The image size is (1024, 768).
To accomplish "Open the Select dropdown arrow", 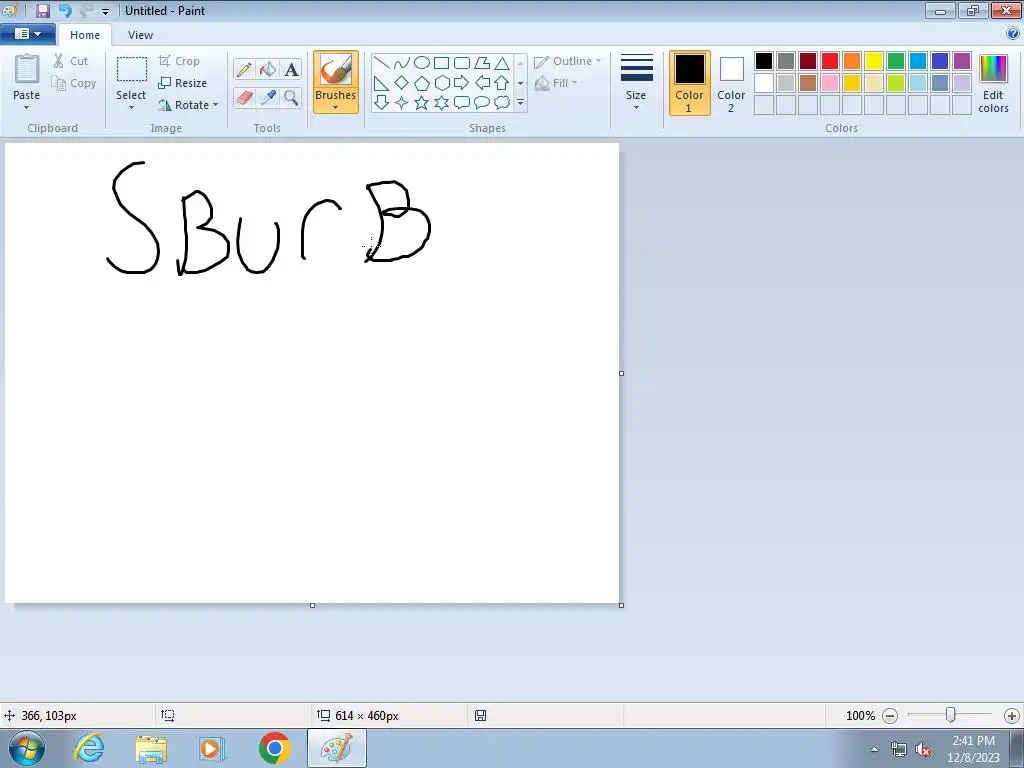I will [131, 108].
